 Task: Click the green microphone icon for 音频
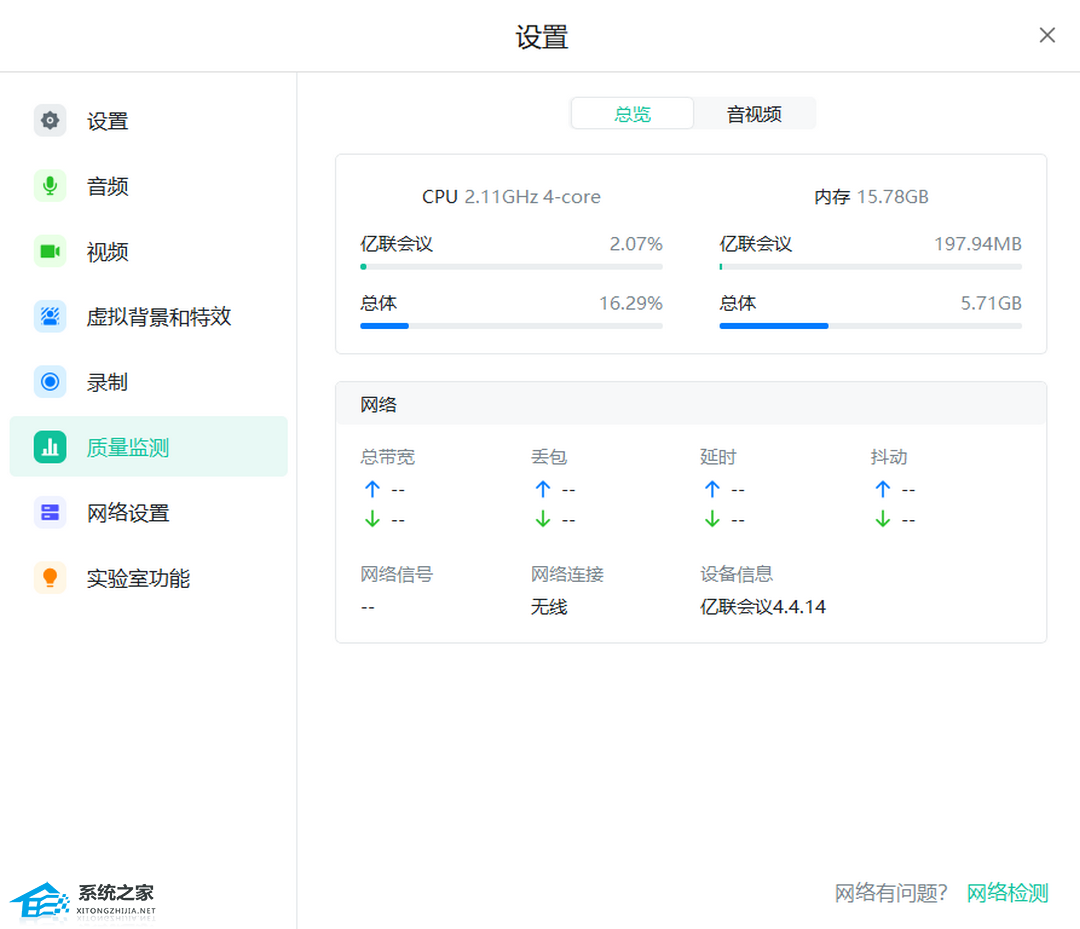coord(50,186)
